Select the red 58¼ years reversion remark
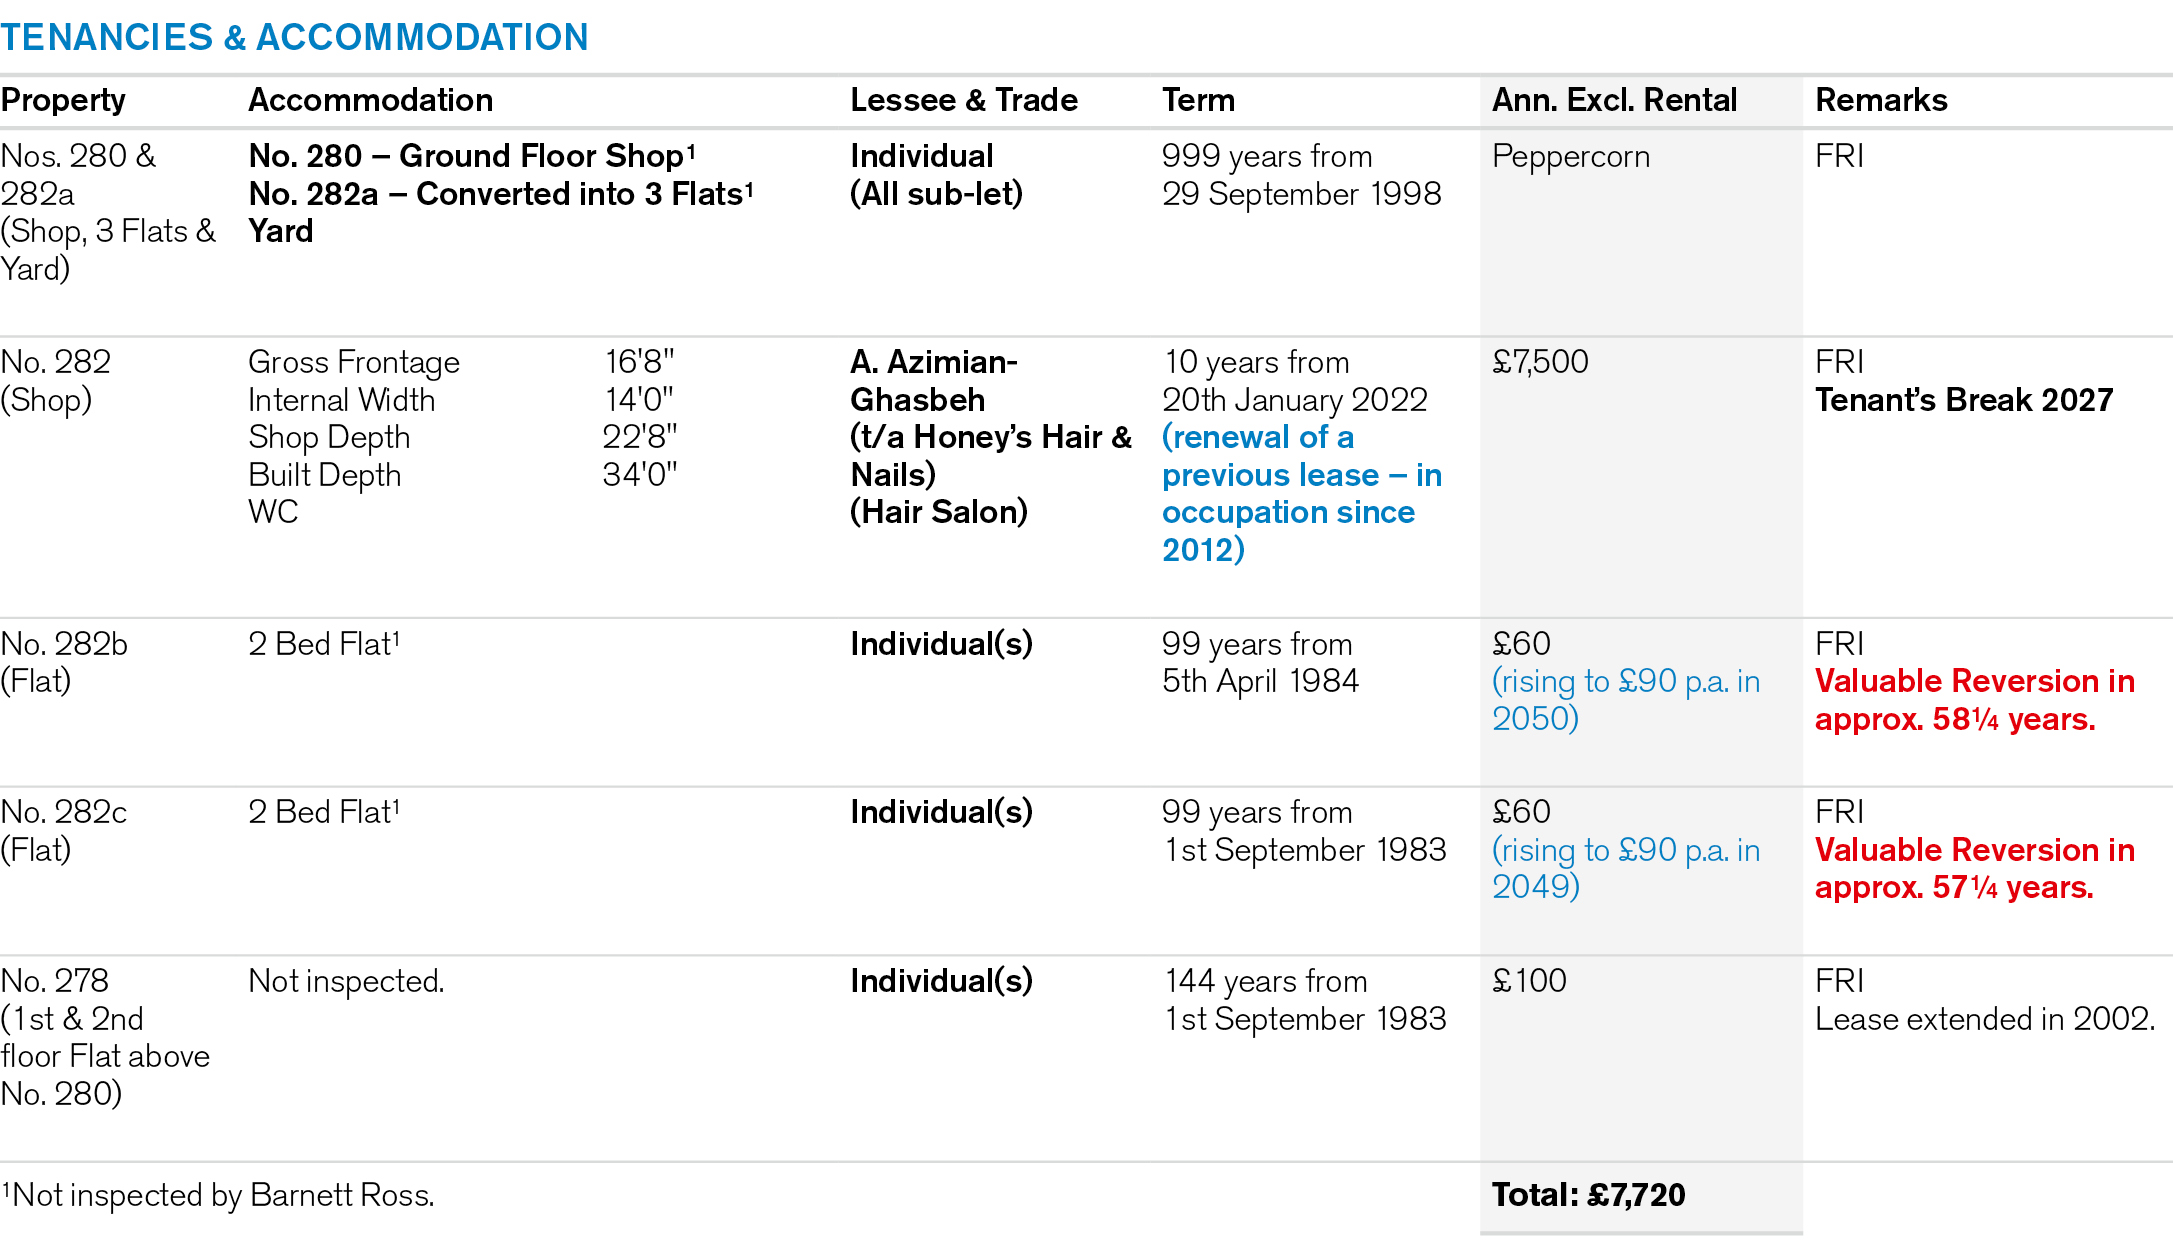Viewport: 2173px width, 1251px height. coord(1974,700)
